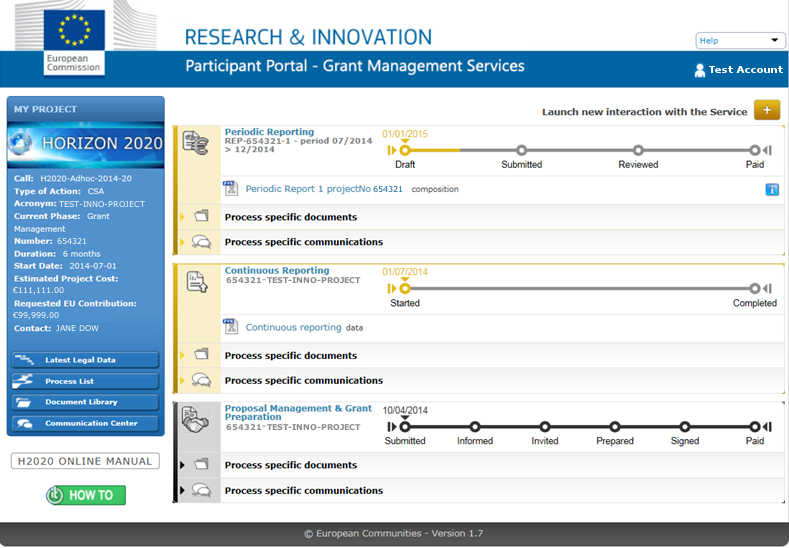The height and width of the screenshot is (548, 789).
Task: Expand Periodic Reporting process specific communications arrow
Action: pyautogui.click(x=182, y=242)
